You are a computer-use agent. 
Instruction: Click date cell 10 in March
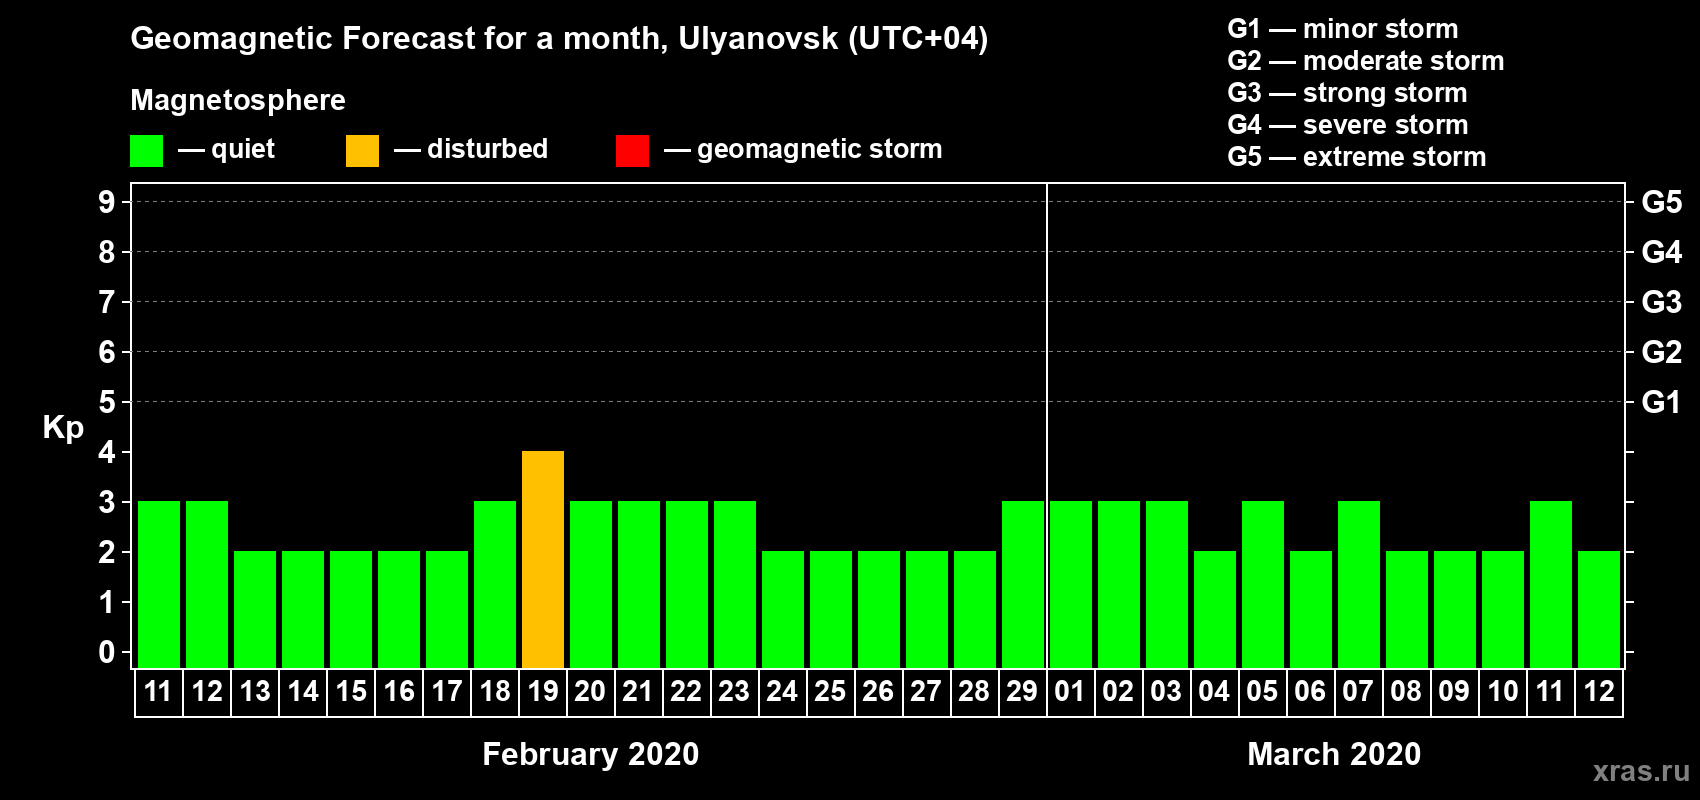click(x=1503, y=692)
